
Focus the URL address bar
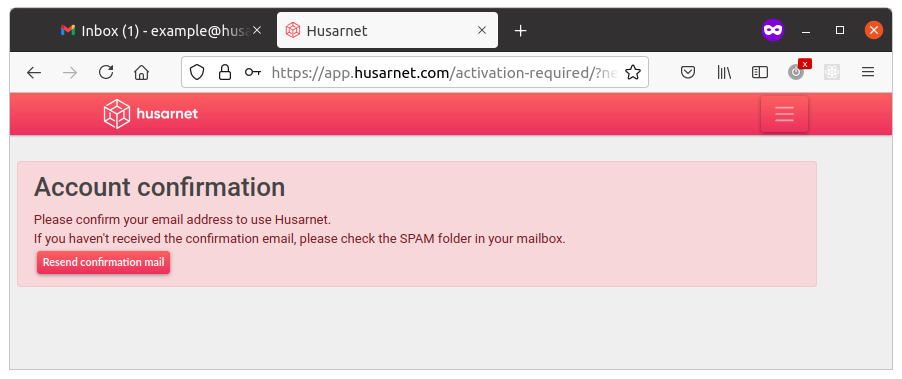point(444,72)
